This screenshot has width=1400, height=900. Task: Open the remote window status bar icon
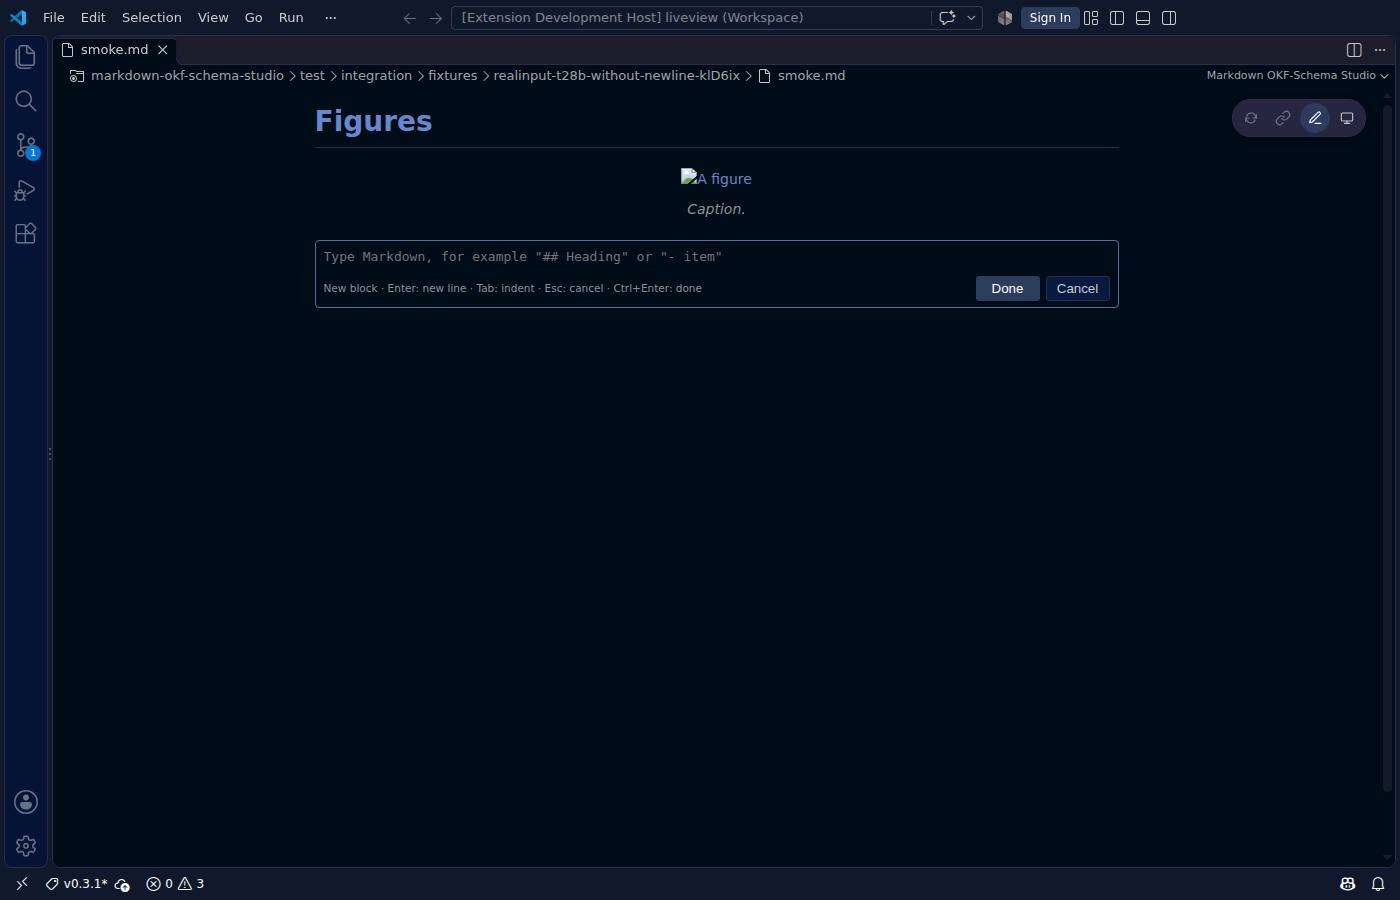pos(22,884)
